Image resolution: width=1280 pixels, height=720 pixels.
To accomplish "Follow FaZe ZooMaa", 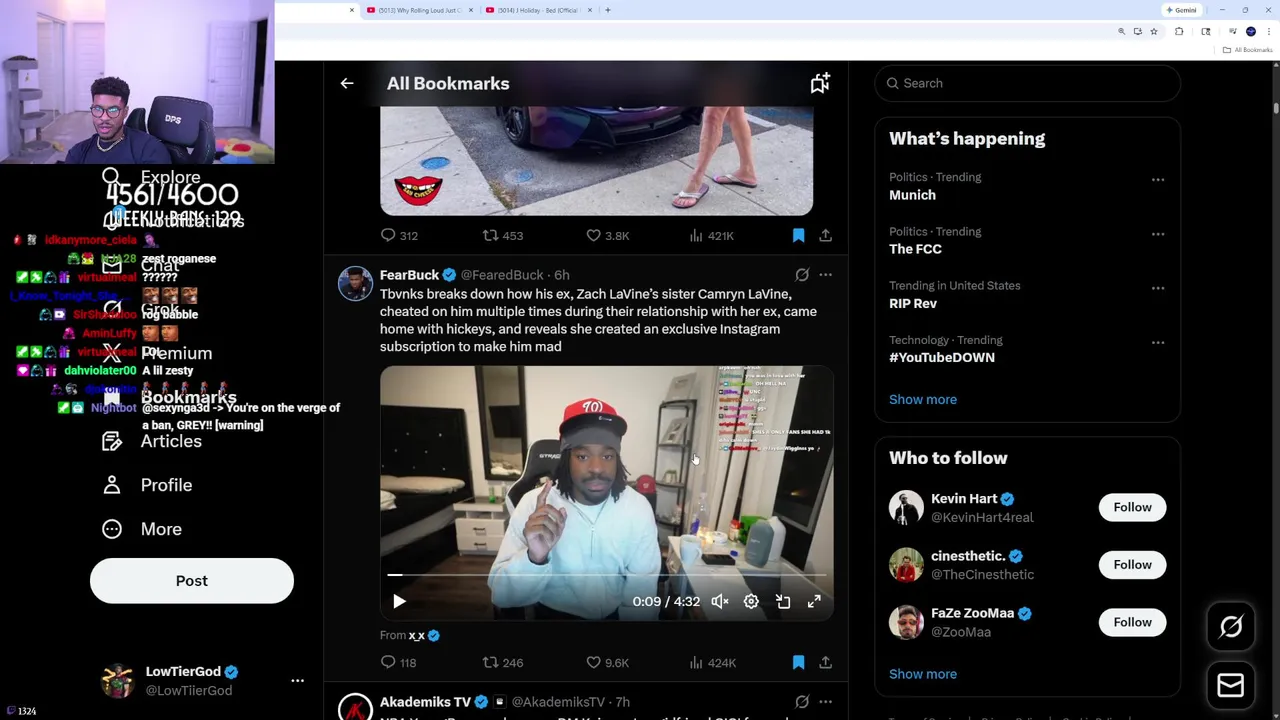I will point(1132,622).
